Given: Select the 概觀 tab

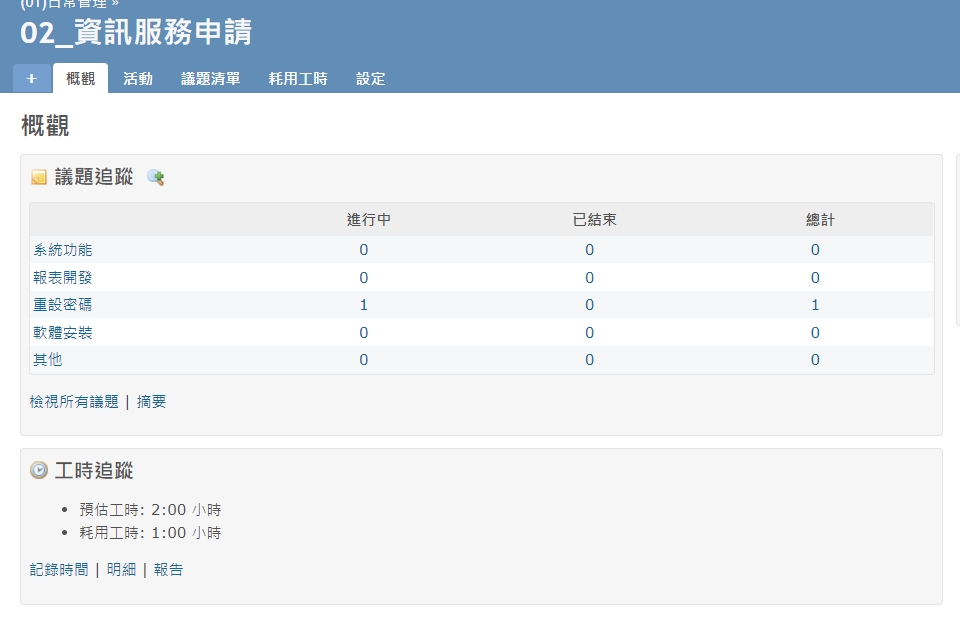Looking at the screenshot, I should (x=80, y=79).
